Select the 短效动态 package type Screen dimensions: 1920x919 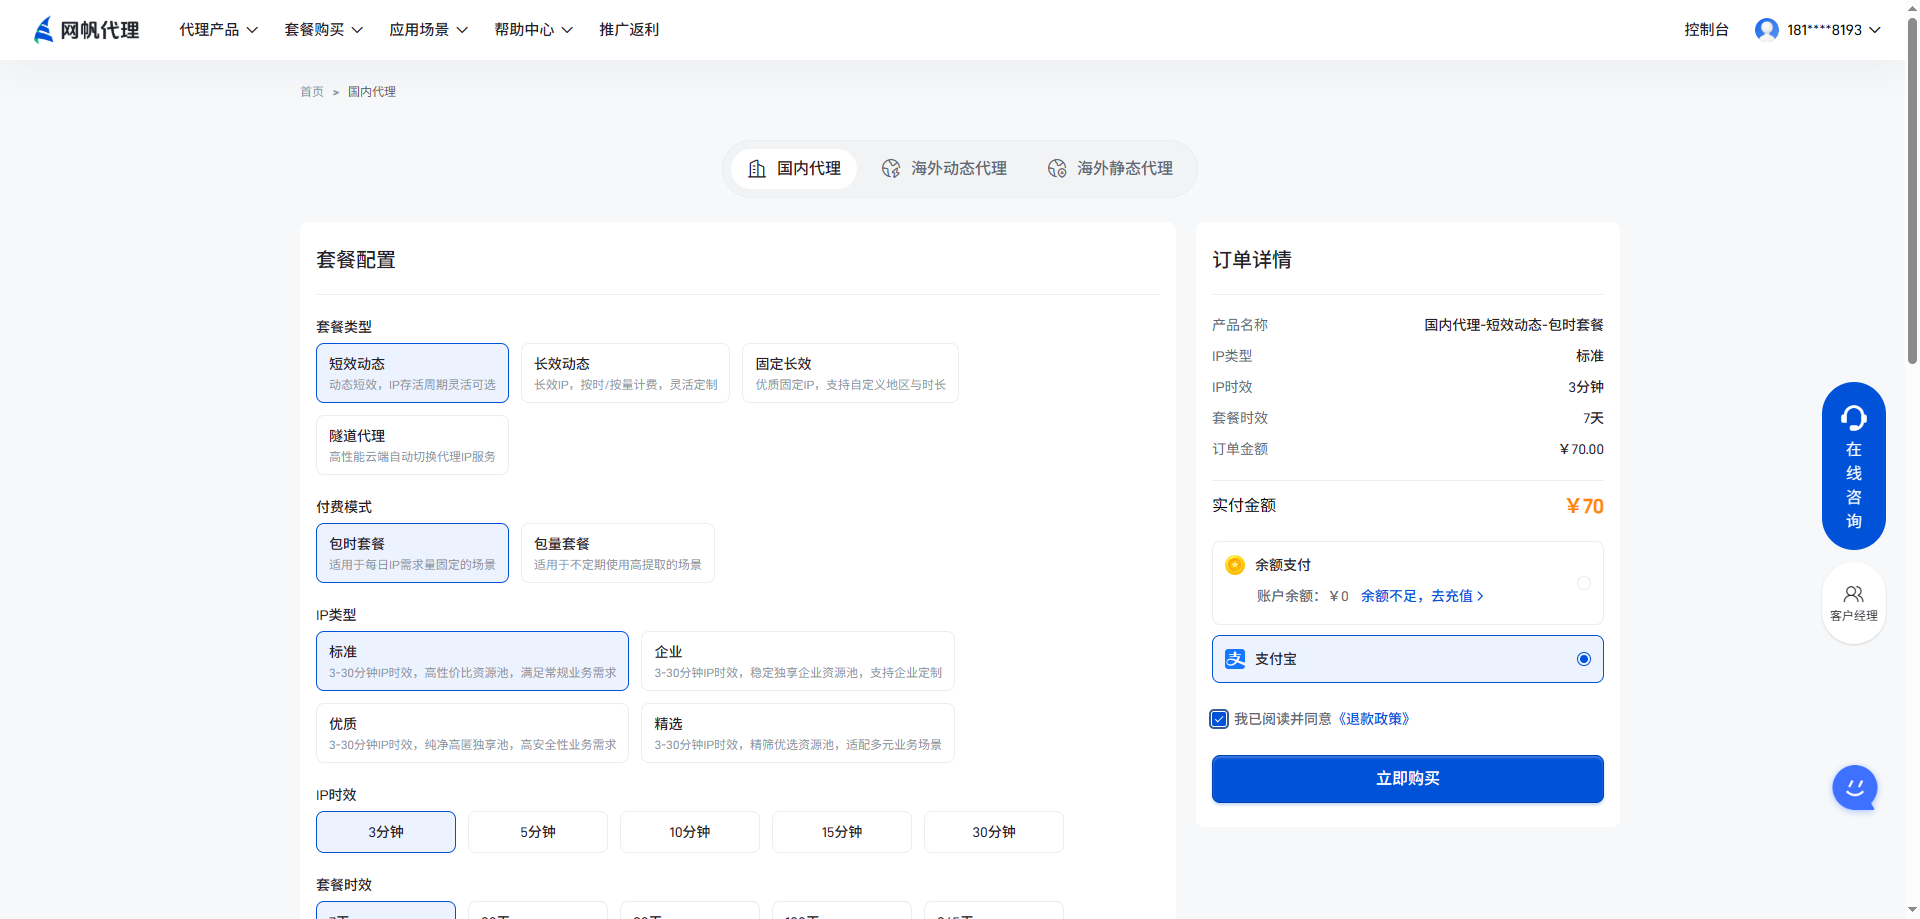tap(412, 373)
